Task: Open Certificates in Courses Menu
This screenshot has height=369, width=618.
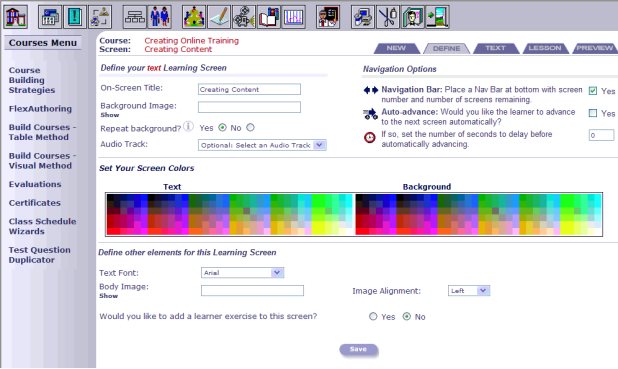Action: [35, 203]
